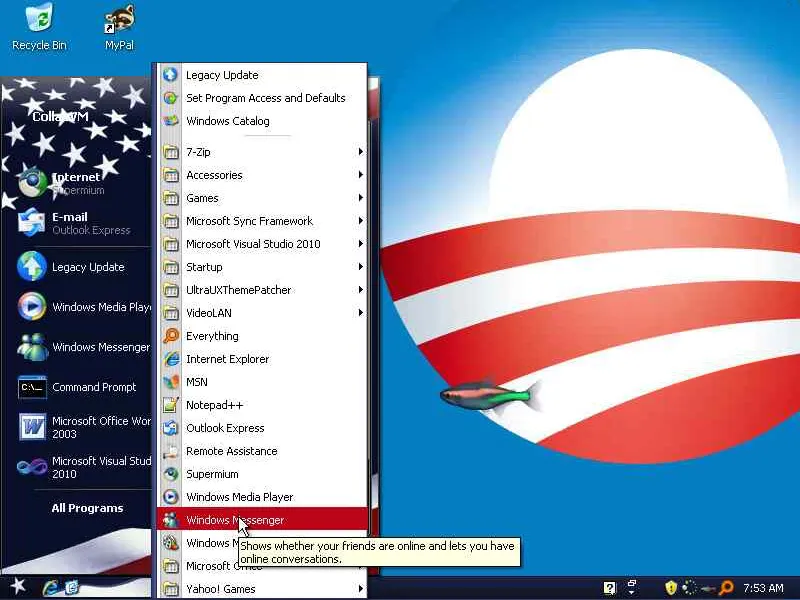Launch Everything from All Programs
Viewport: 800px width, 600px height.
(x=262, y=336)
